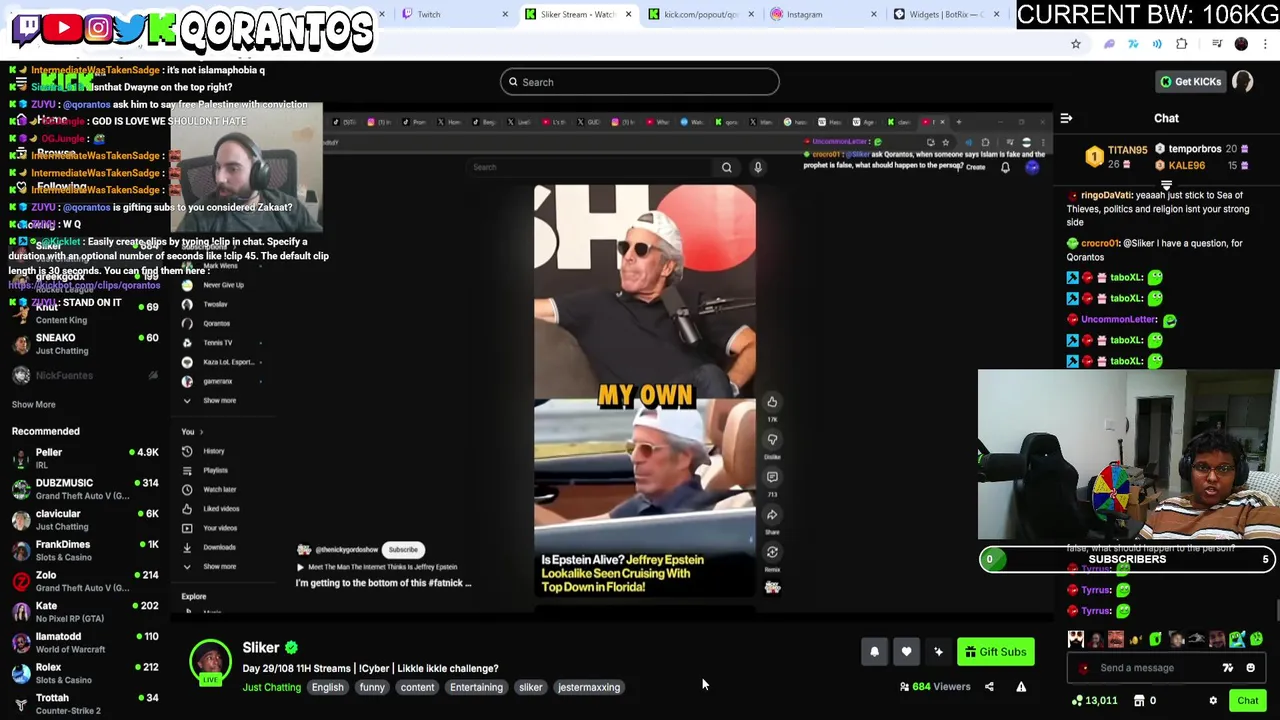1280x720 pixels.
Task: Close the Twitch browser tab
Action: (505, 14)
